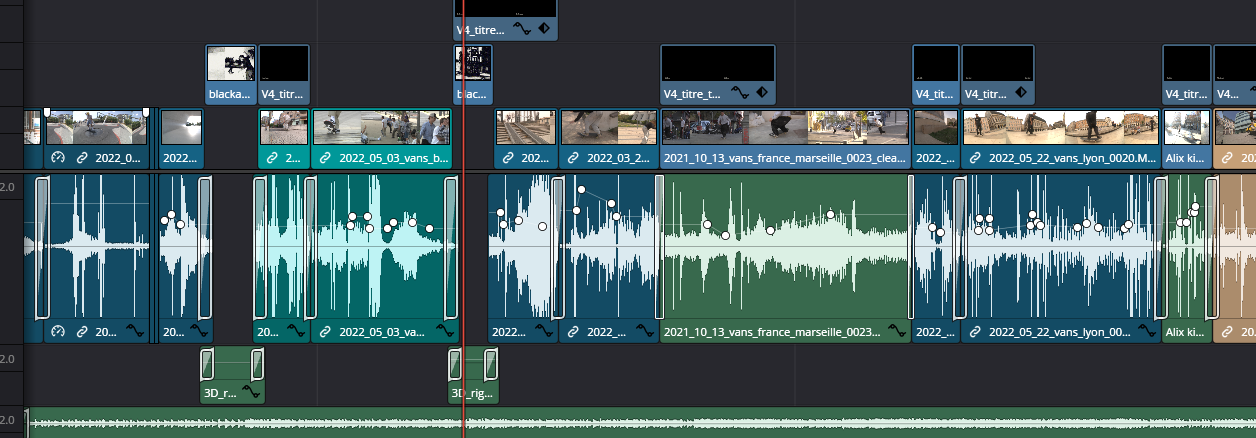The width and height of the screenshot is (1256, 438).
Task: Click the curve icon on the topmost V4_titre clip
Action: [523, 29]
